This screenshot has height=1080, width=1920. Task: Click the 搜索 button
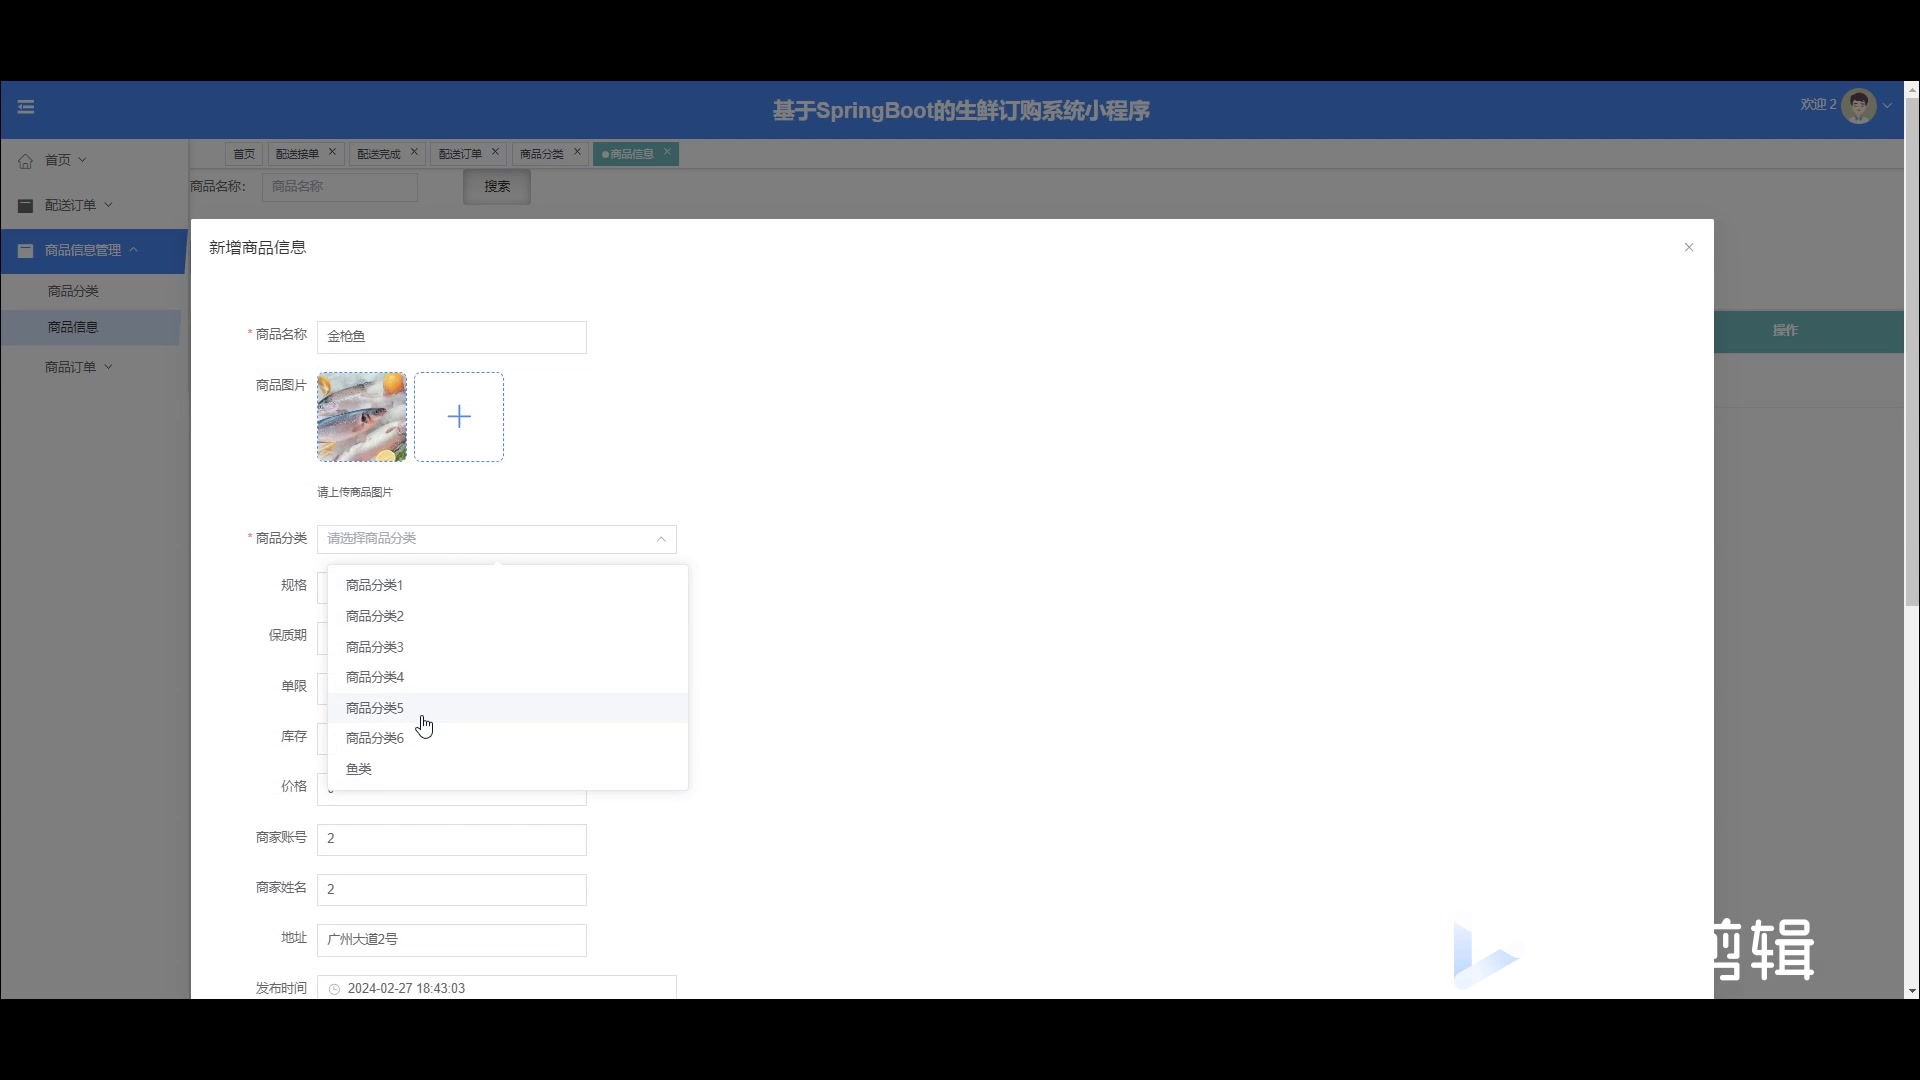(497, 187)
